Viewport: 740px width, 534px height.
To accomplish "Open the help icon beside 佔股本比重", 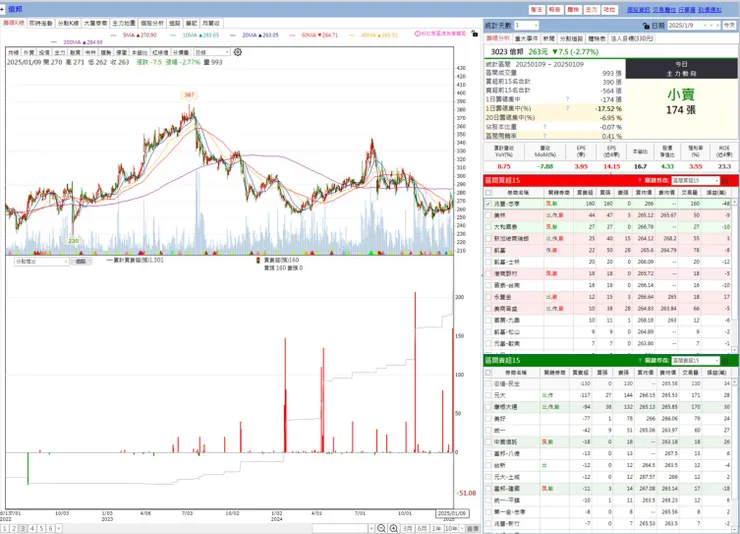I will coord(545,126).
